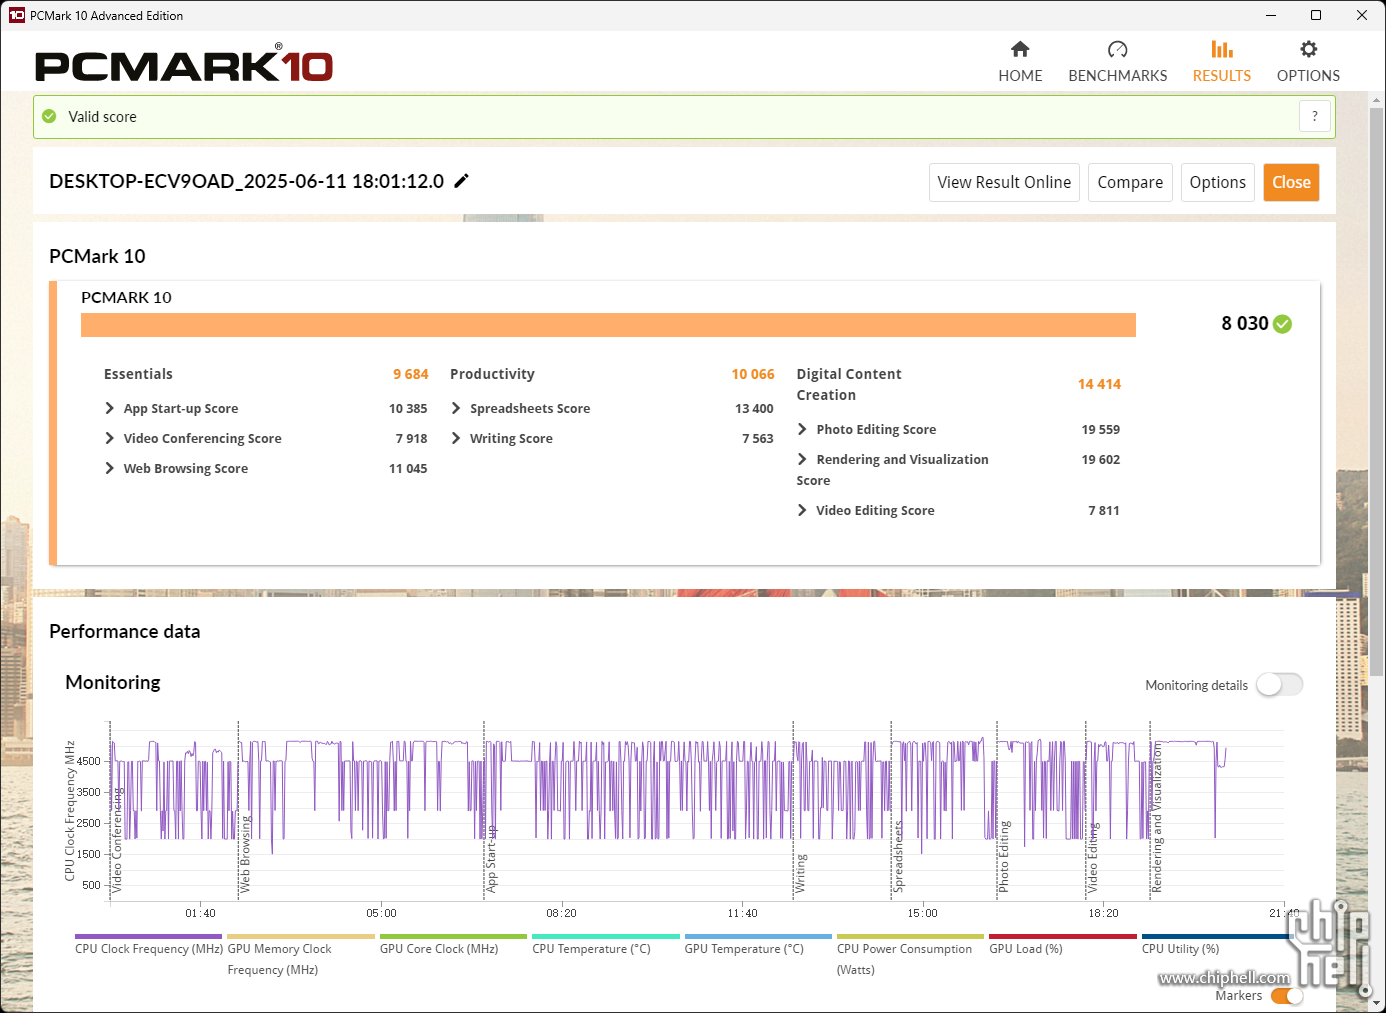Click the Compare button
This screenshot has width=1386, height=1013.
point(1130,182)
